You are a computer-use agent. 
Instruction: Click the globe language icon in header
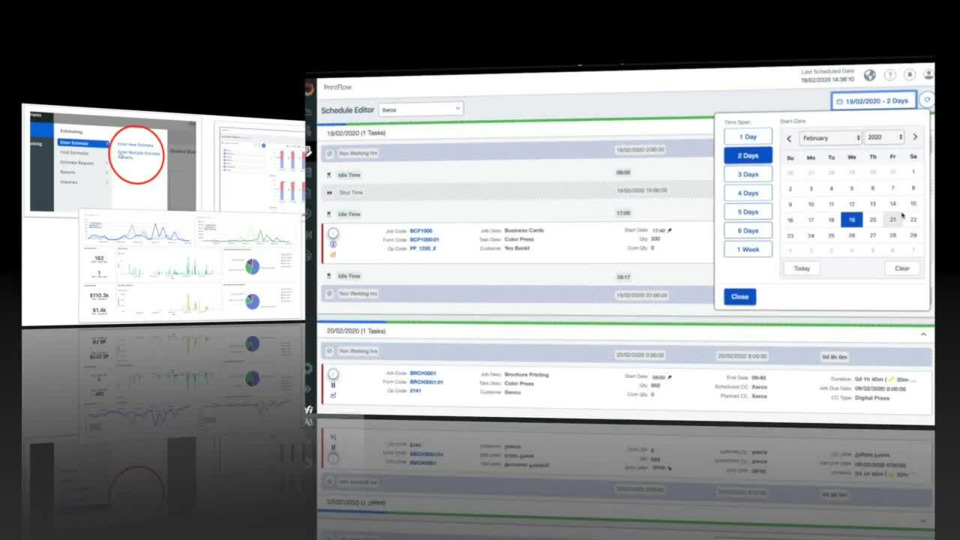click(x=870, y=75)
